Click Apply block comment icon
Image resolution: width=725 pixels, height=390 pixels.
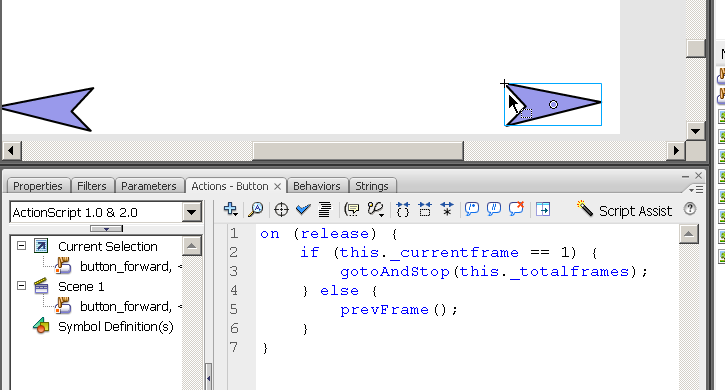pos(472,210)
